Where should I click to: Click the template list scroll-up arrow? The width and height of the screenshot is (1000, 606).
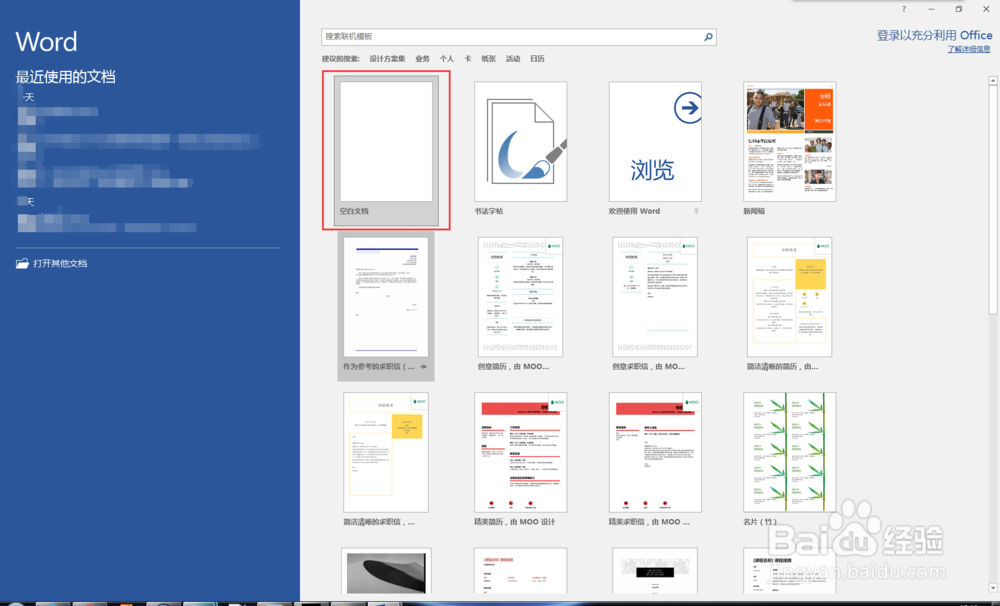pos(993,81)
